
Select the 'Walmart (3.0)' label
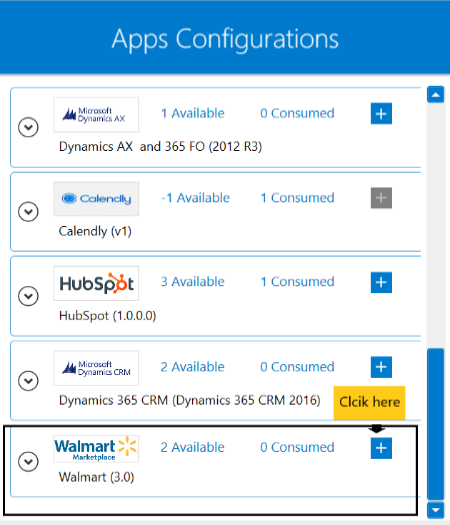point(96,477)
